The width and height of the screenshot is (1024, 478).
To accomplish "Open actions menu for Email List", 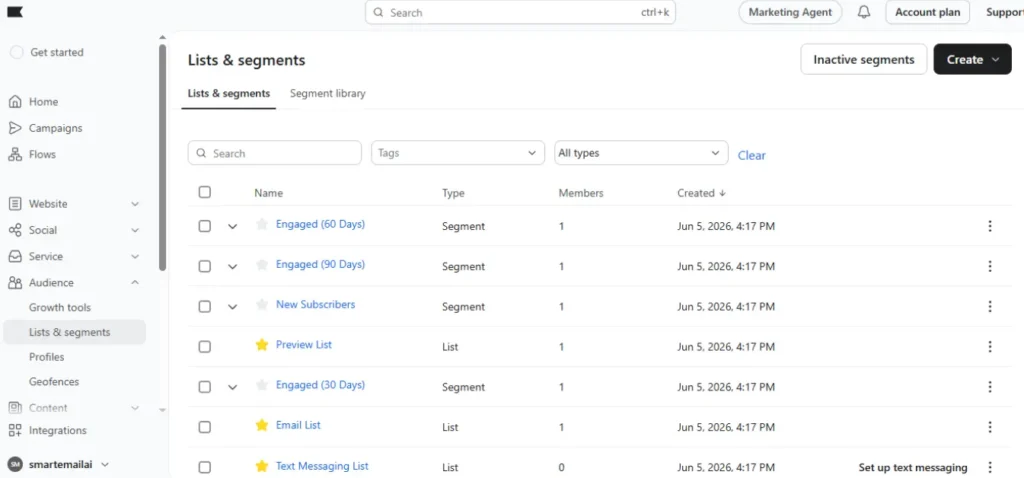I will pos(990,427).
